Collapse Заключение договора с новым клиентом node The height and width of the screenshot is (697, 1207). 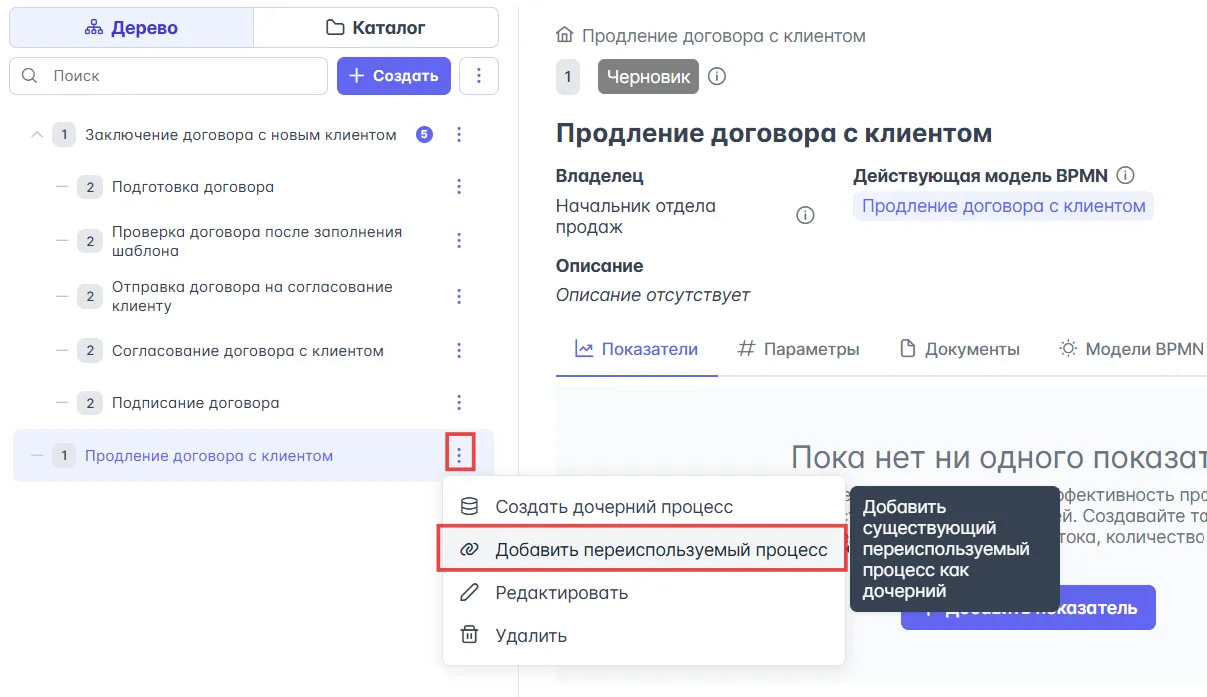pos(37,135)
